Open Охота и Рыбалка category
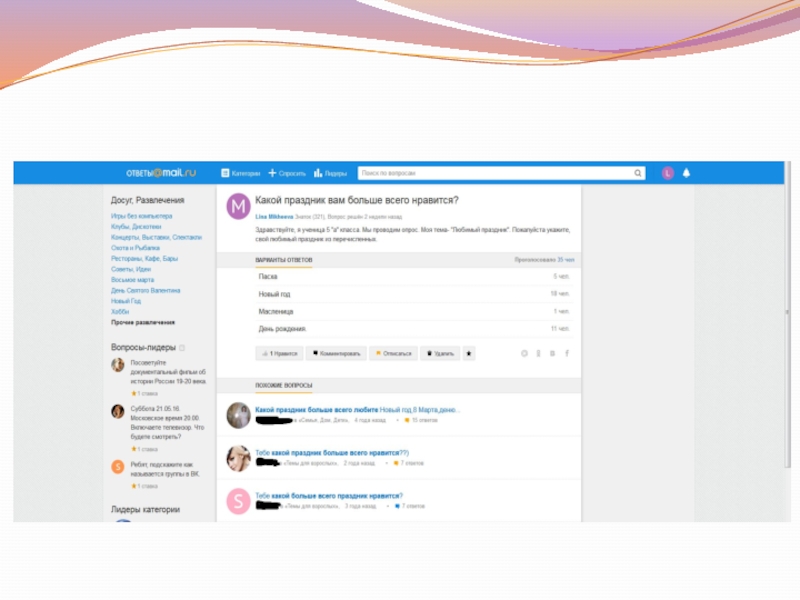This screenshot has width=800, height=600. pos(135,248)
